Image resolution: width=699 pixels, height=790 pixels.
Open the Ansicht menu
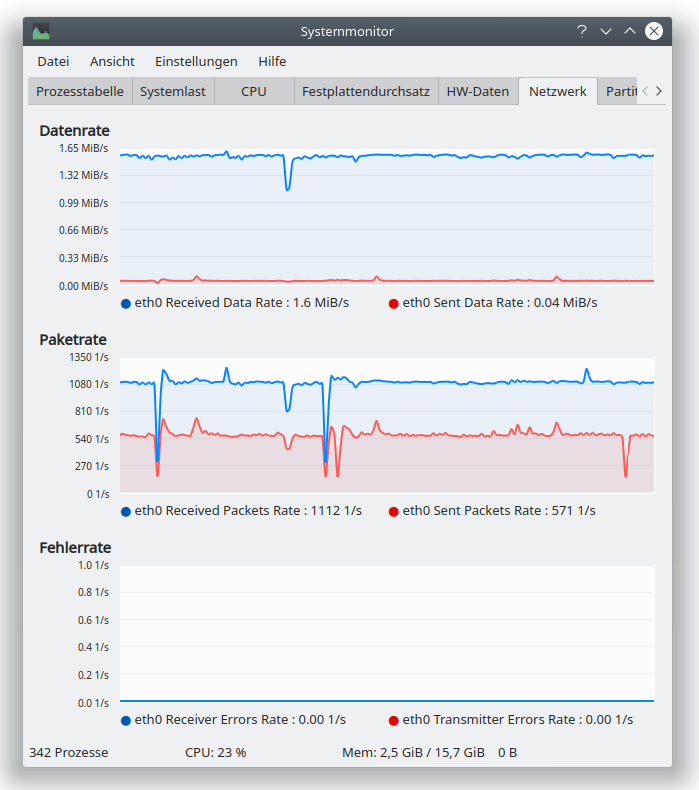click(x=112, y=61)
